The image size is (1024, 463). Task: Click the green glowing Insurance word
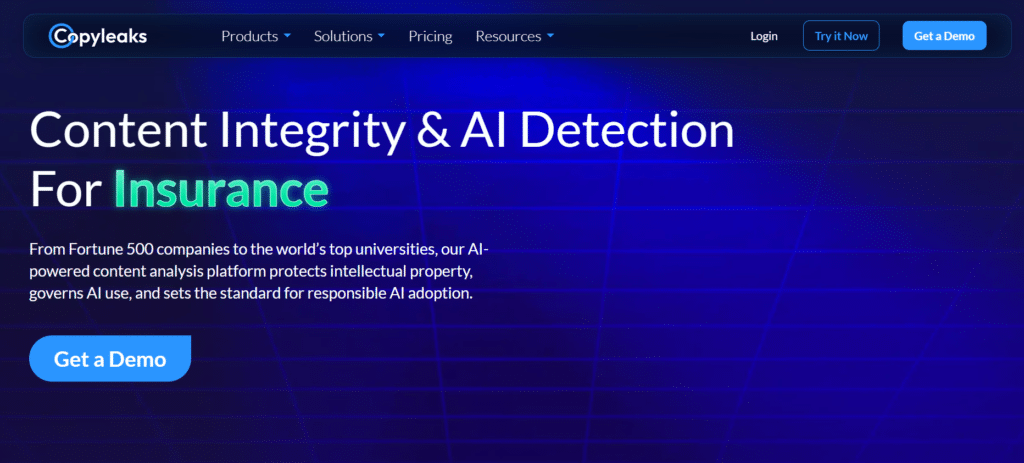(x=220, y=187)
